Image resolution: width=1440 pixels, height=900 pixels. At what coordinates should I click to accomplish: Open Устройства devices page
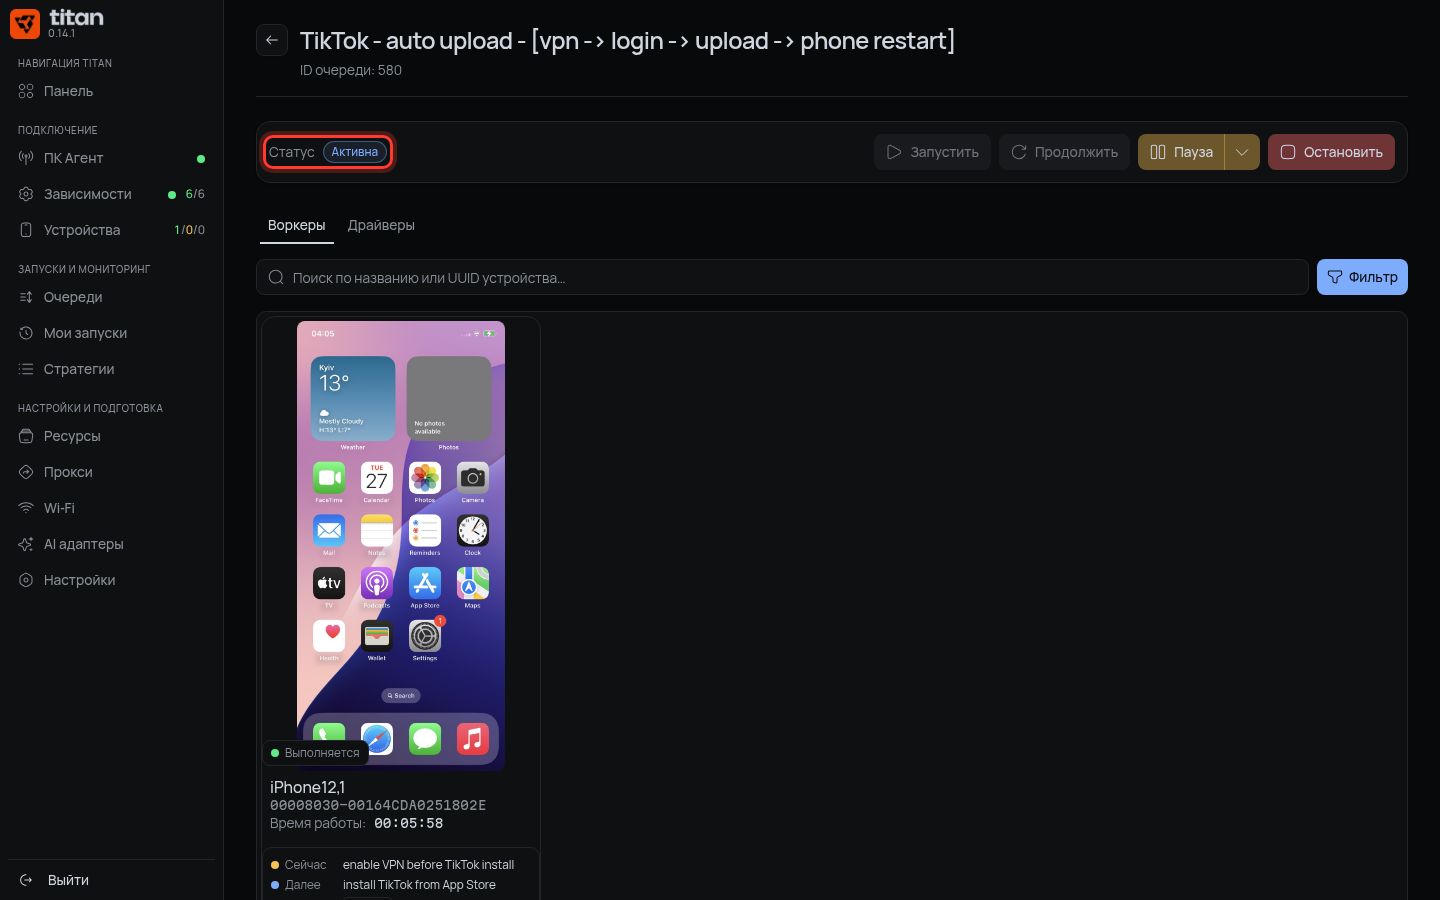pos(111,230)
